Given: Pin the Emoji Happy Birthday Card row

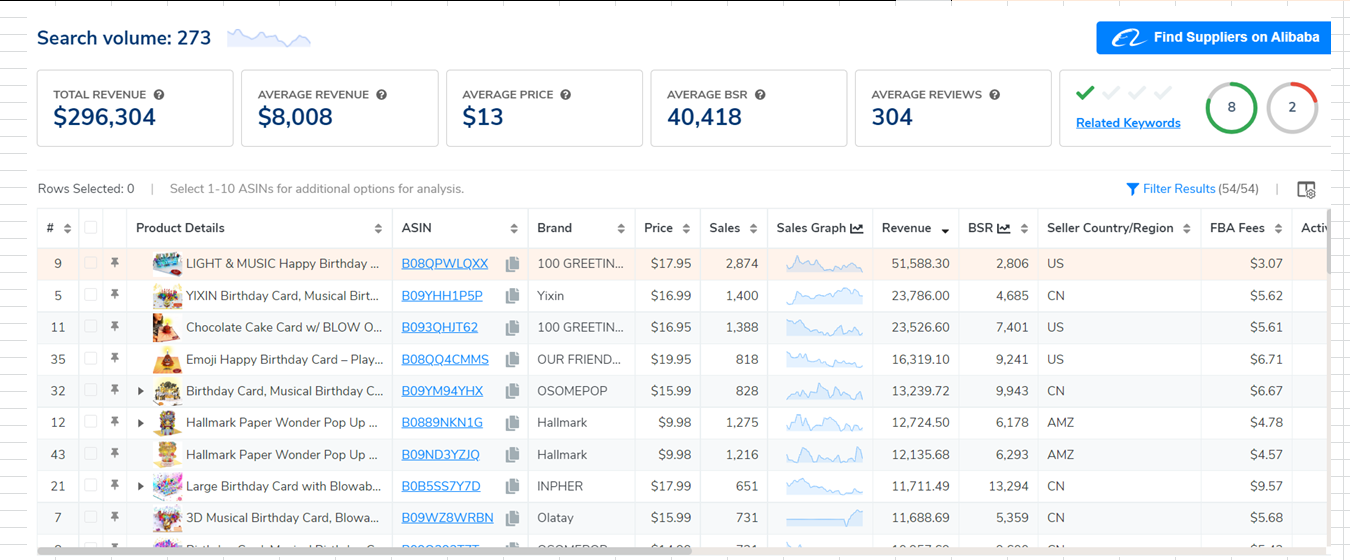Looking at the screenshot, I should 115,359.
